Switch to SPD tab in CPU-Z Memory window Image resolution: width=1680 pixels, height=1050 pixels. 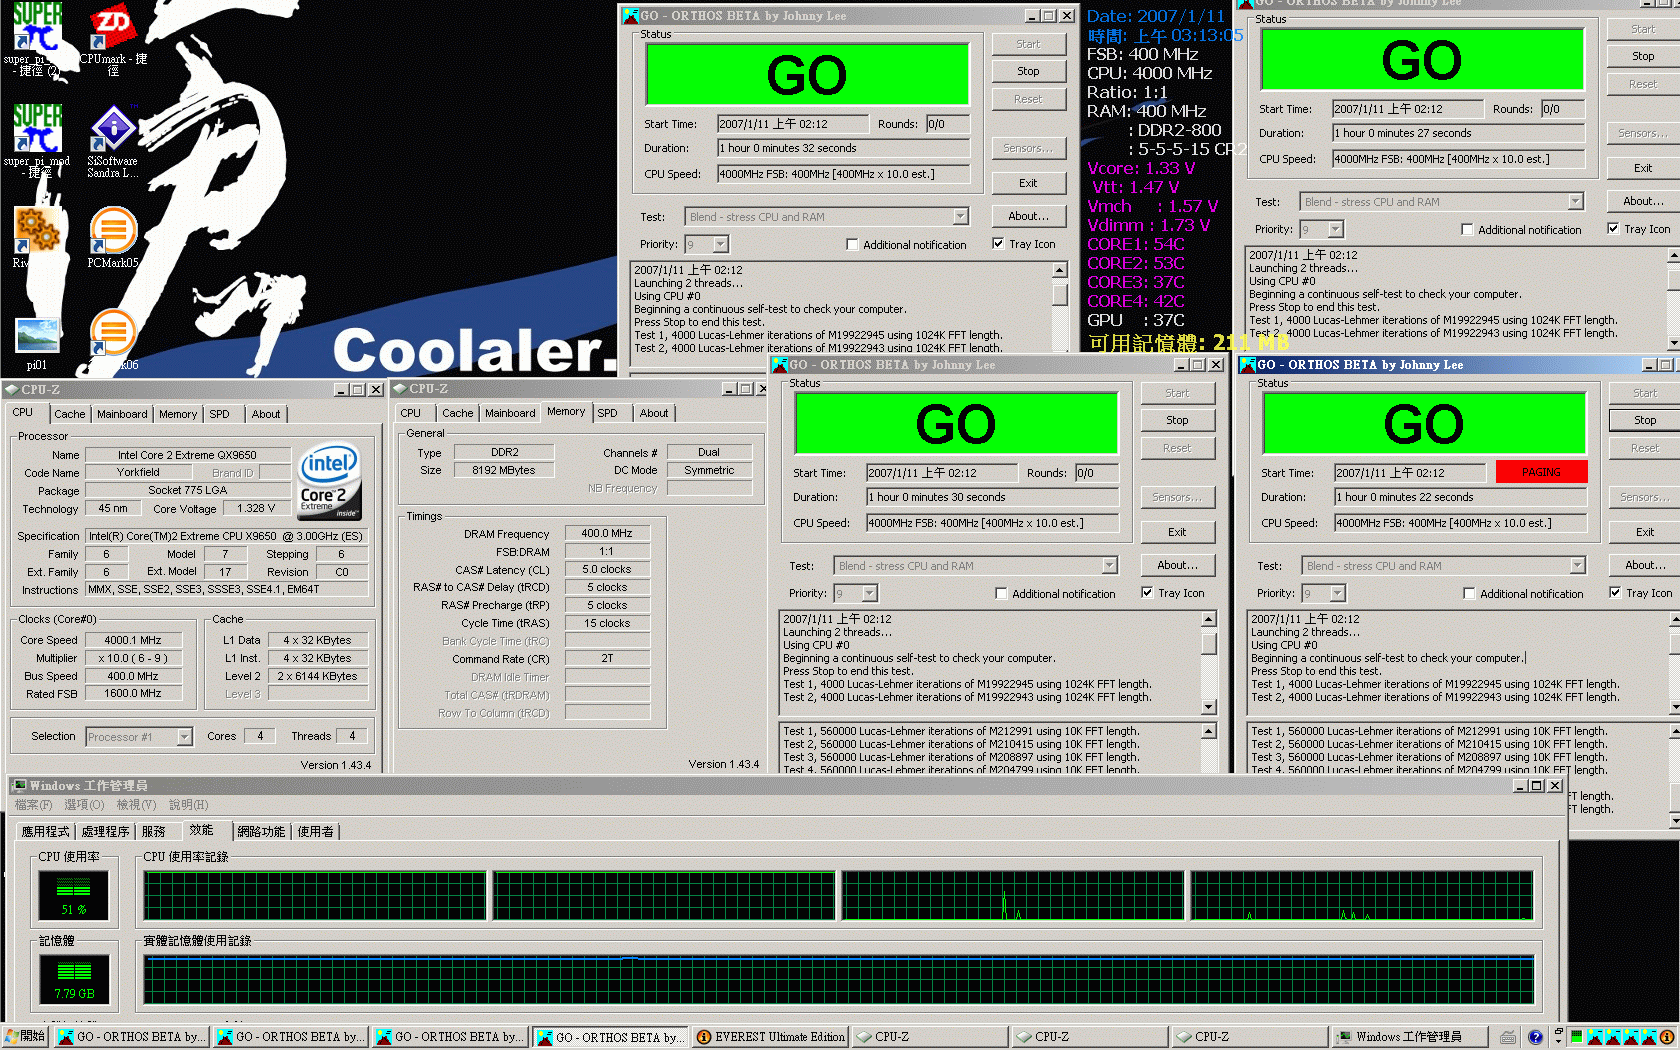pos(607,413)
